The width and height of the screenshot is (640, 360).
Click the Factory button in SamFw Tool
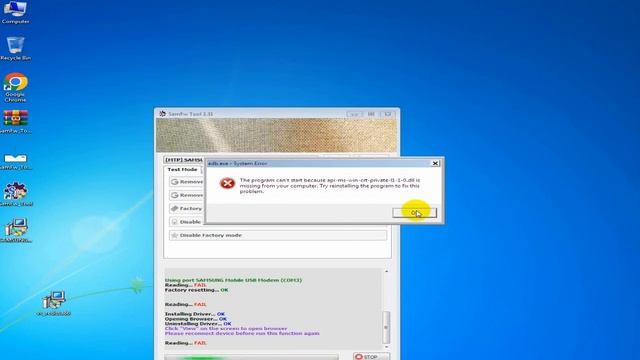click(x=186, y=209)
